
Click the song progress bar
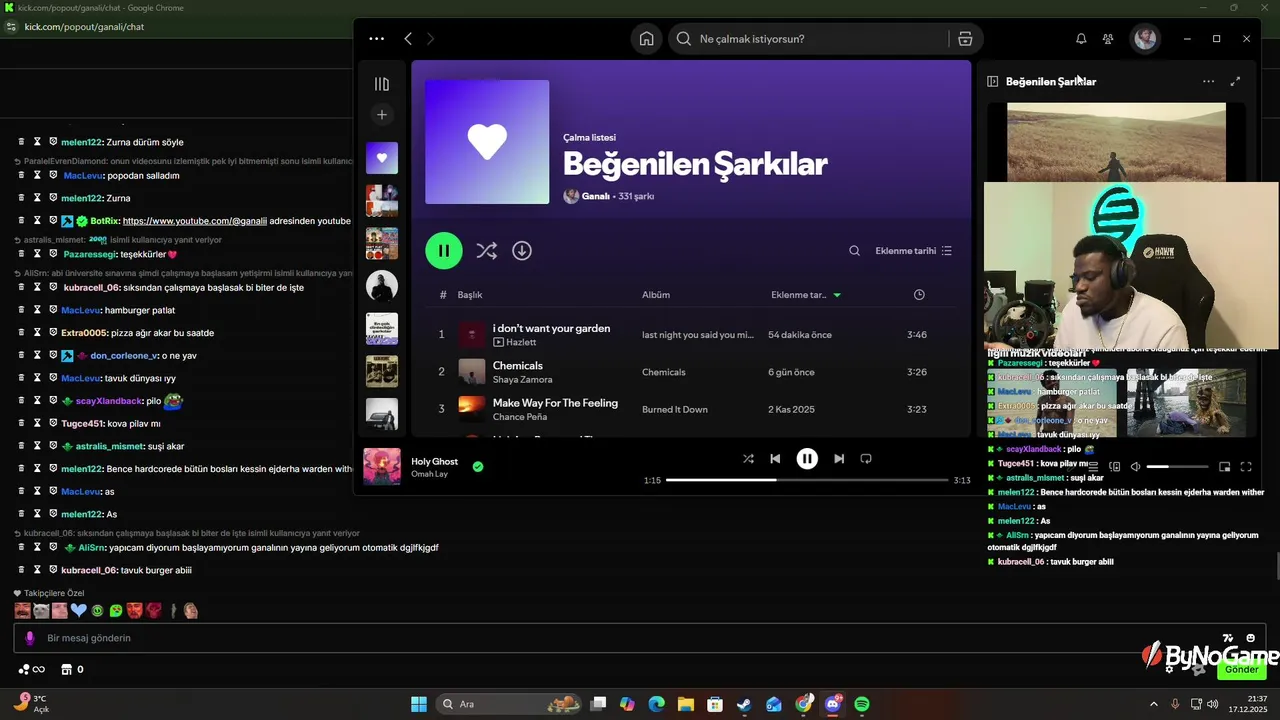tap(807, 480)
